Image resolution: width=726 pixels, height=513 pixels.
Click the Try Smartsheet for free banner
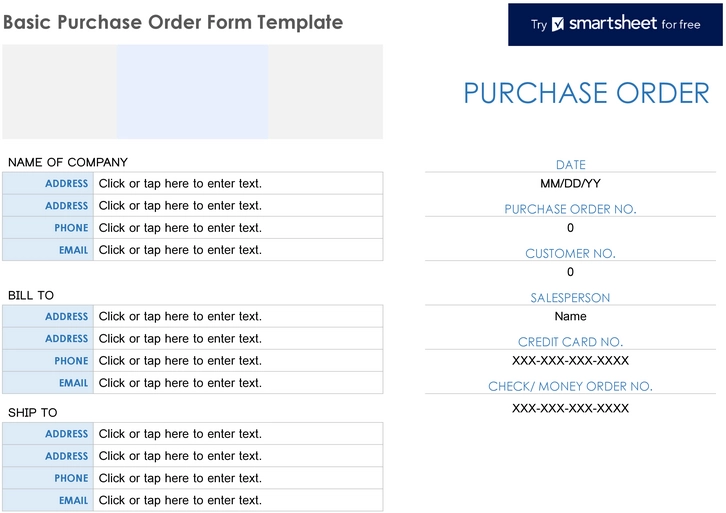614,24
